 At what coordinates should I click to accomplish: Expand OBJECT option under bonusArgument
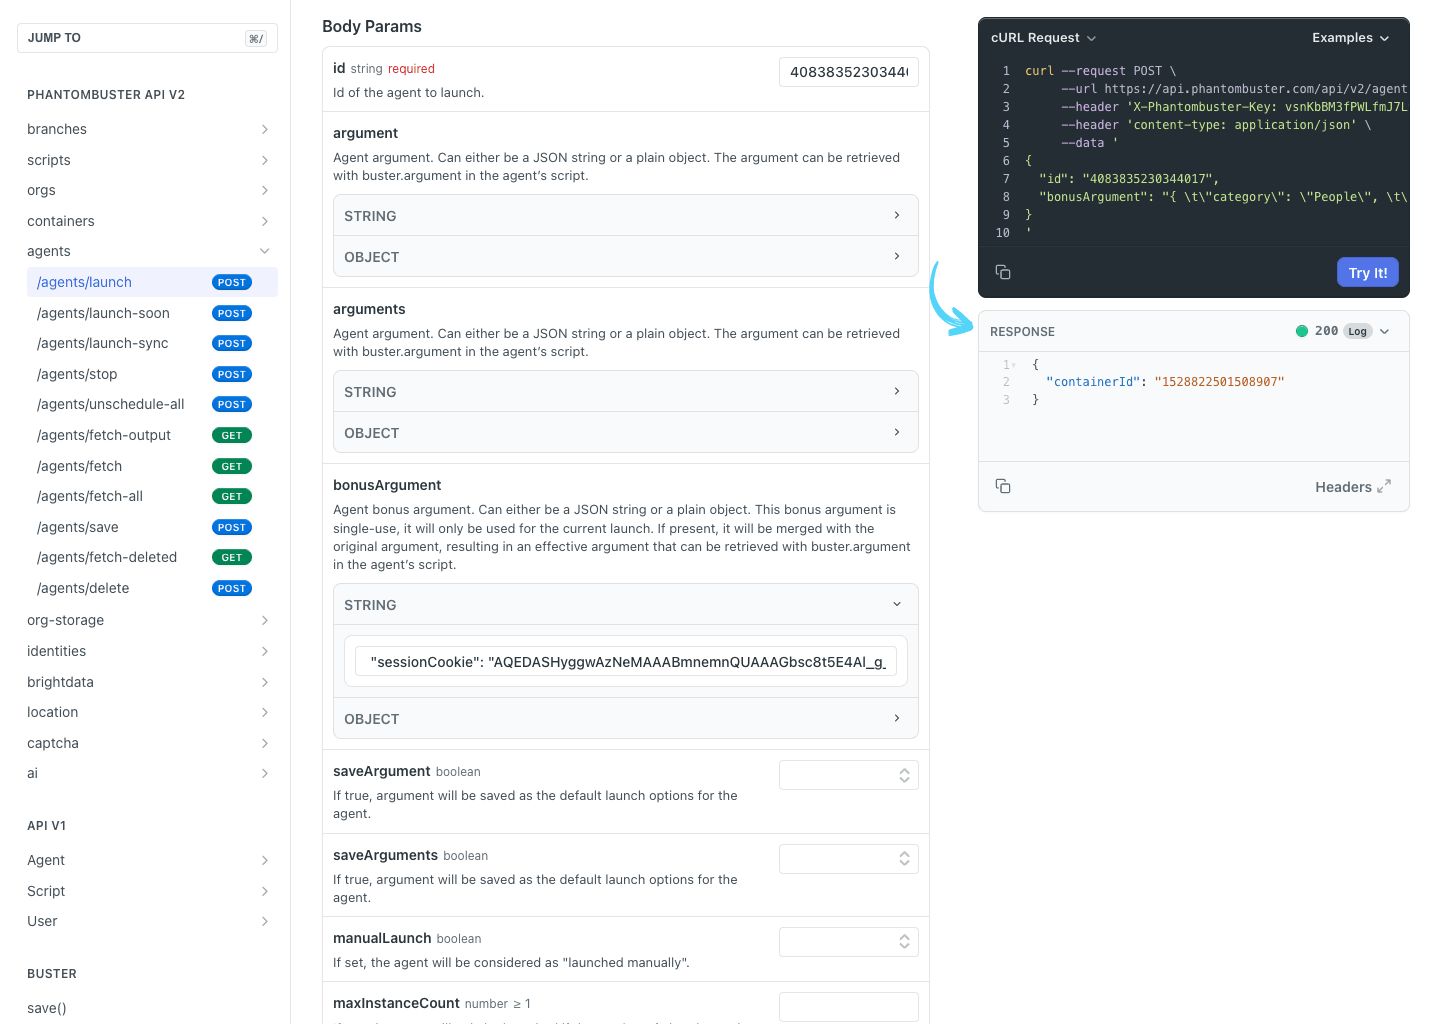(625, 719)
